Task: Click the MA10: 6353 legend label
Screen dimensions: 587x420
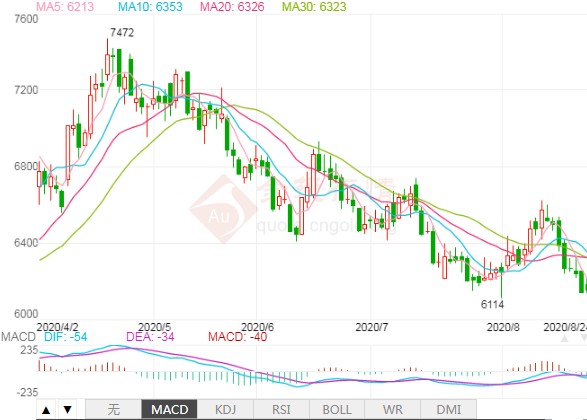Action: point(150,6)
